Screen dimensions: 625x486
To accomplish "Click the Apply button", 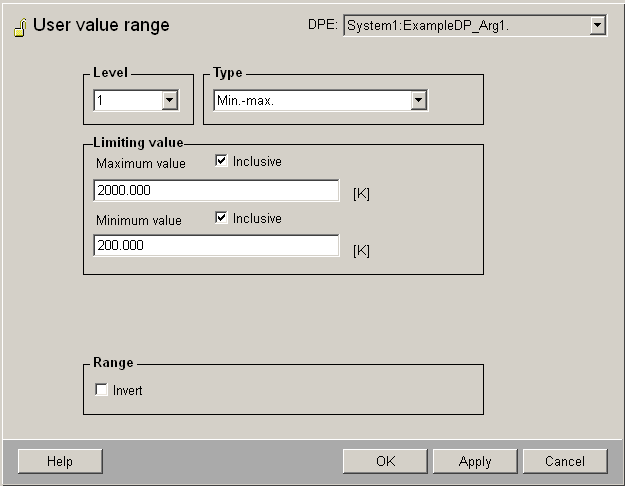I will pos(475,461).
